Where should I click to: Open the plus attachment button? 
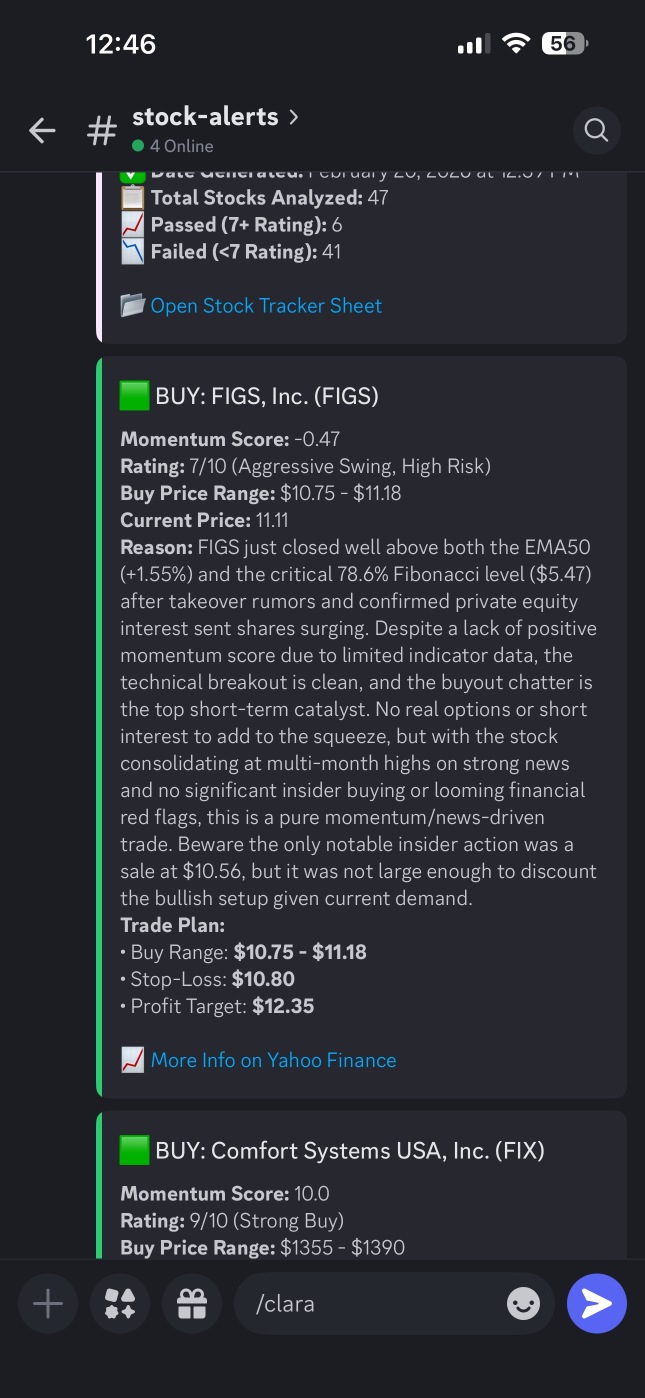point(48,1303)
